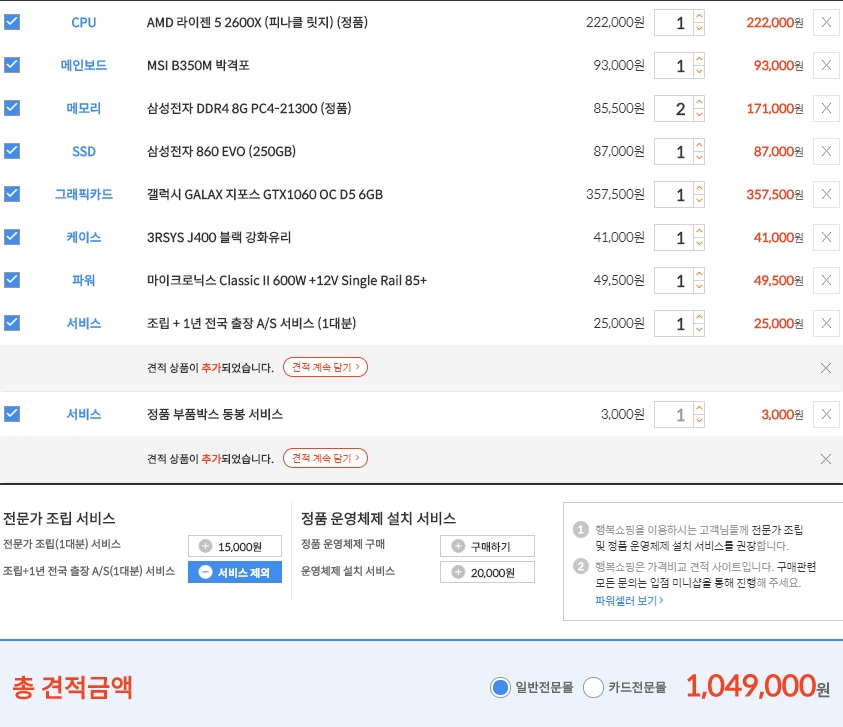This screenshot has height=727, width=843.
Task: Add 운영체제 설치 서비스 for 20,000원
Action: click(x=487, y=572)
